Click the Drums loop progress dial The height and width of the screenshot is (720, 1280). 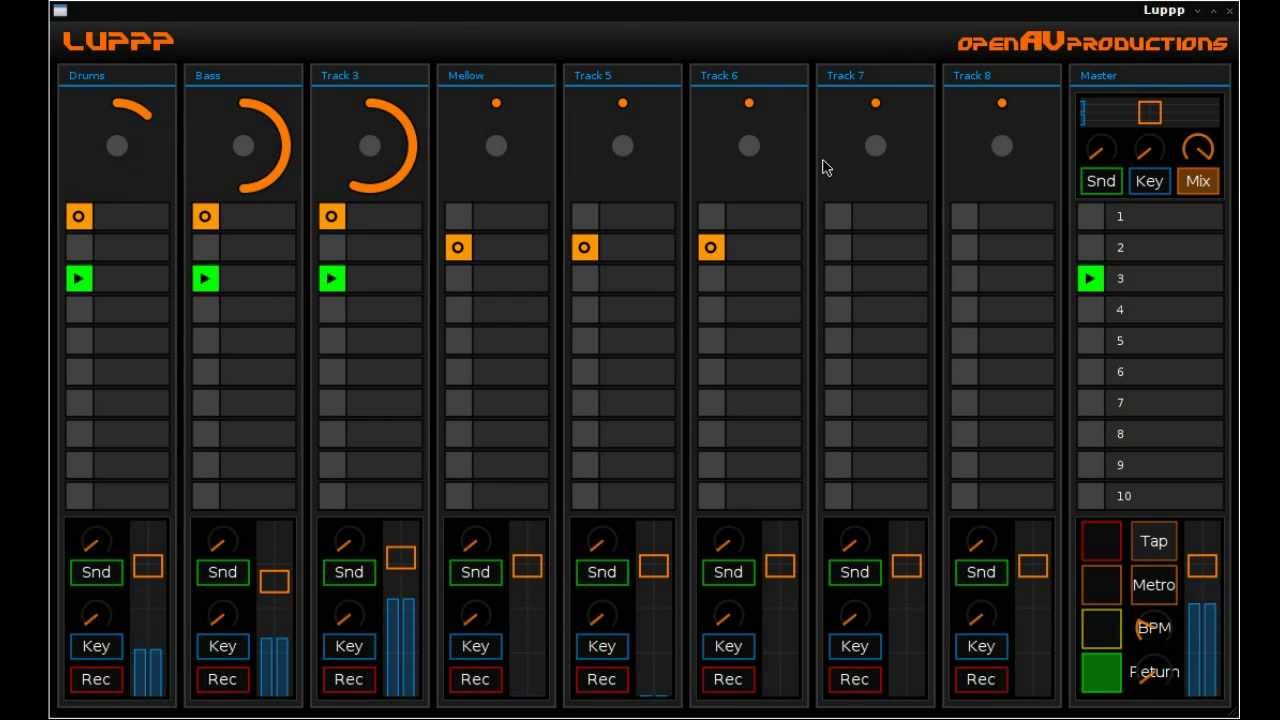[117, 146]
